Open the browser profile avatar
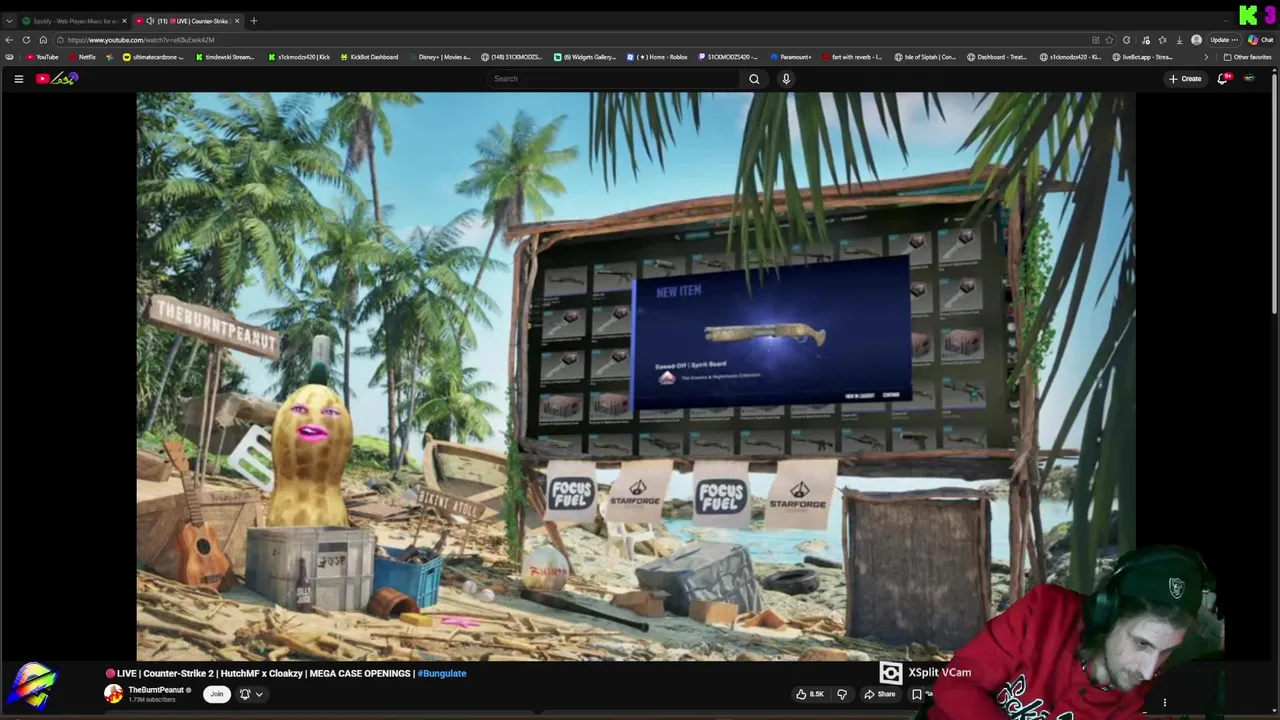1280x720 pixels. pos(1197,40)
